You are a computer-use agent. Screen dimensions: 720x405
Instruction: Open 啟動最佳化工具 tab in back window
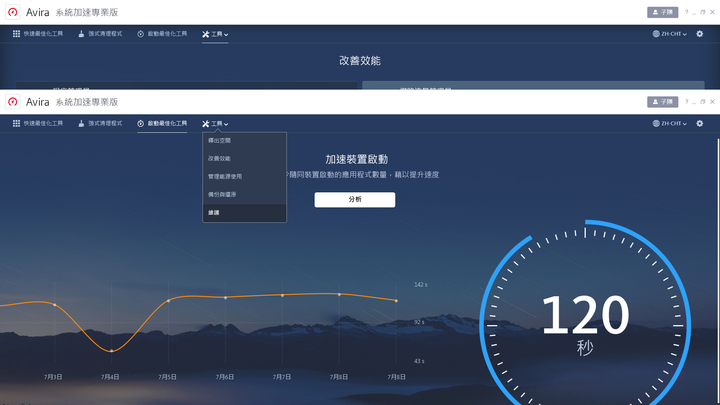[162, 34]
